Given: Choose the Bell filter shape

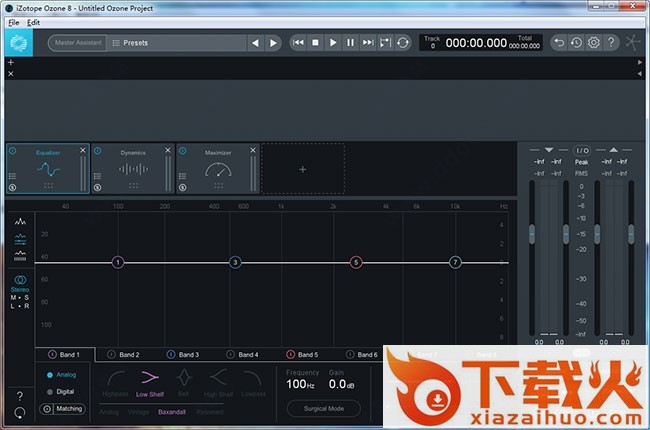Looking at the screenshot, I should point(184,384).
